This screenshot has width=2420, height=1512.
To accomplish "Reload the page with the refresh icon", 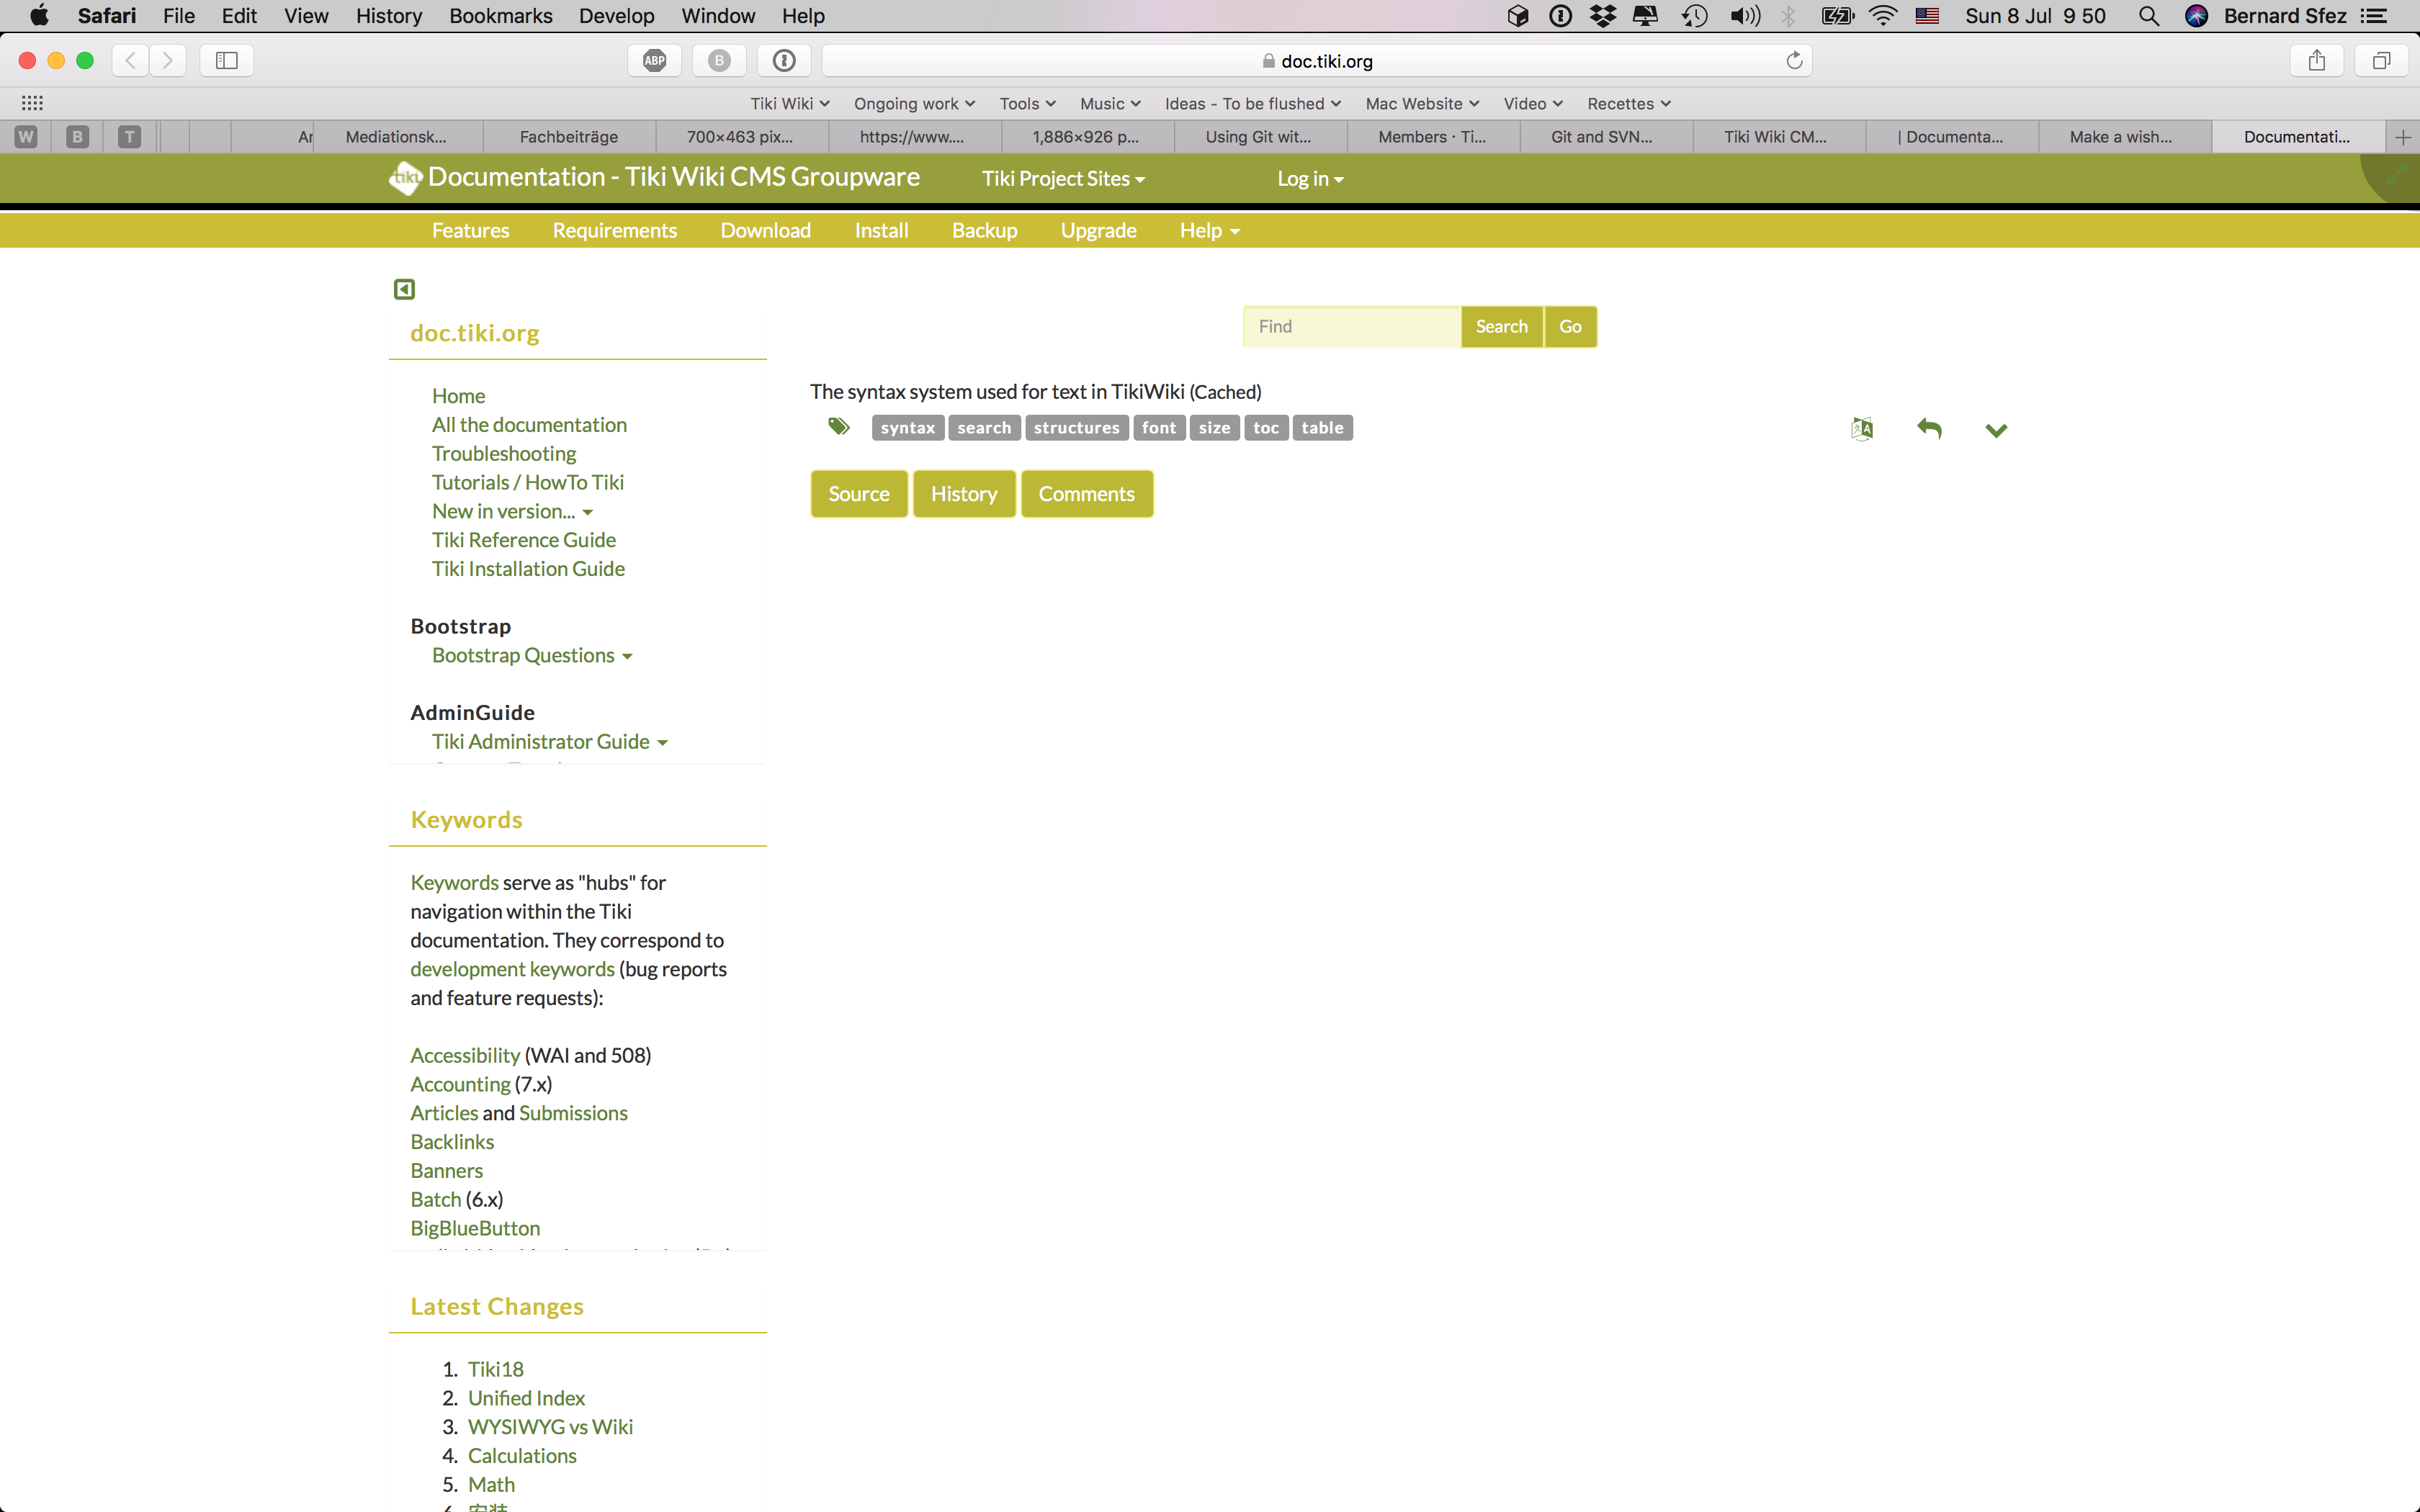I will (1794, 61).
